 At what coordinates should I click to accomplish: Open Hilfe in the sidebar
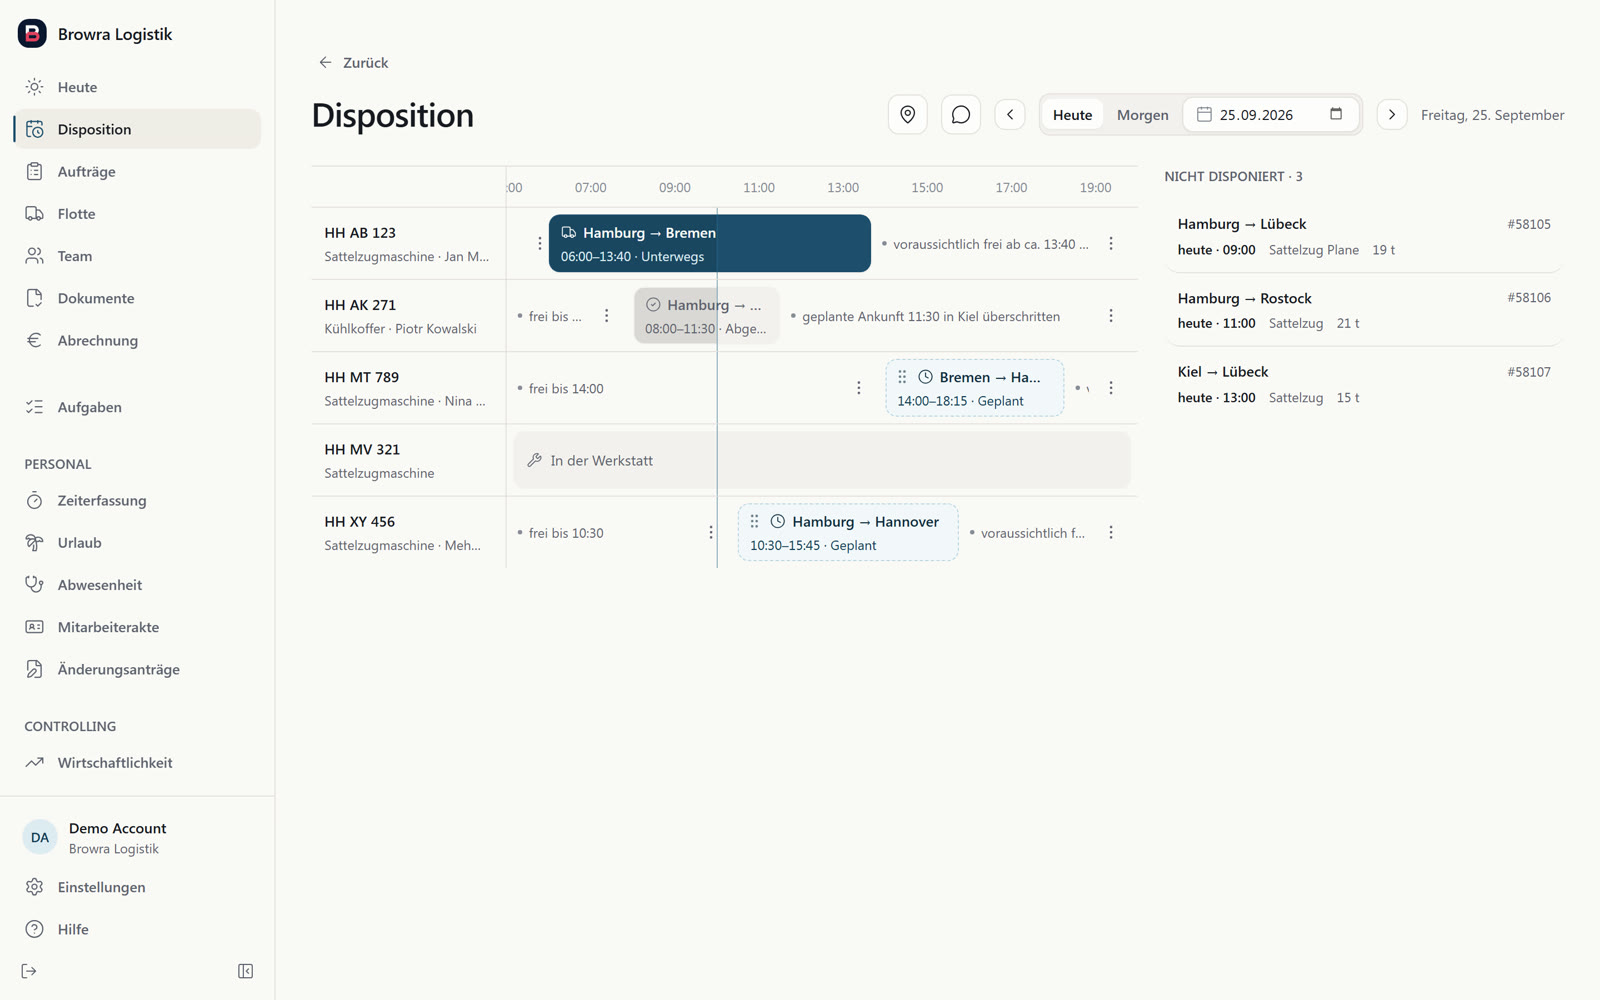pos(137,929)
